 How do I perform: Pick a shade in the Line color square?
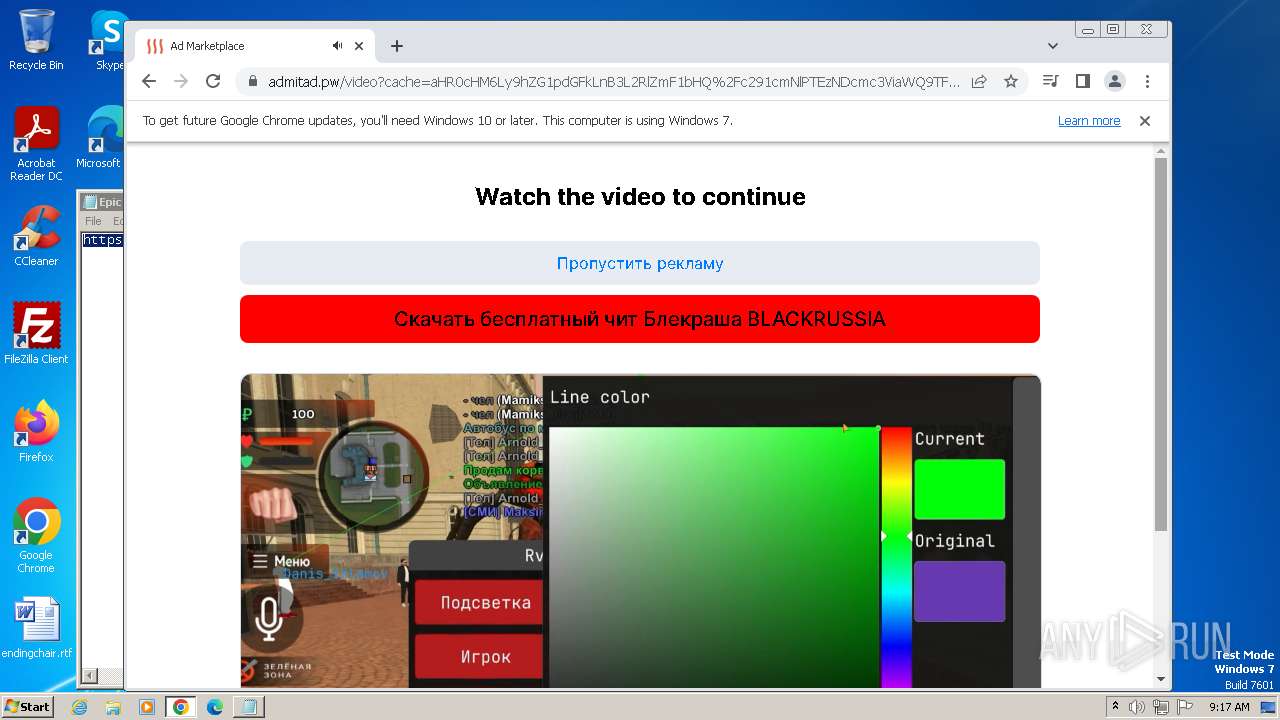pyautogui.click(x=714, y=557)
